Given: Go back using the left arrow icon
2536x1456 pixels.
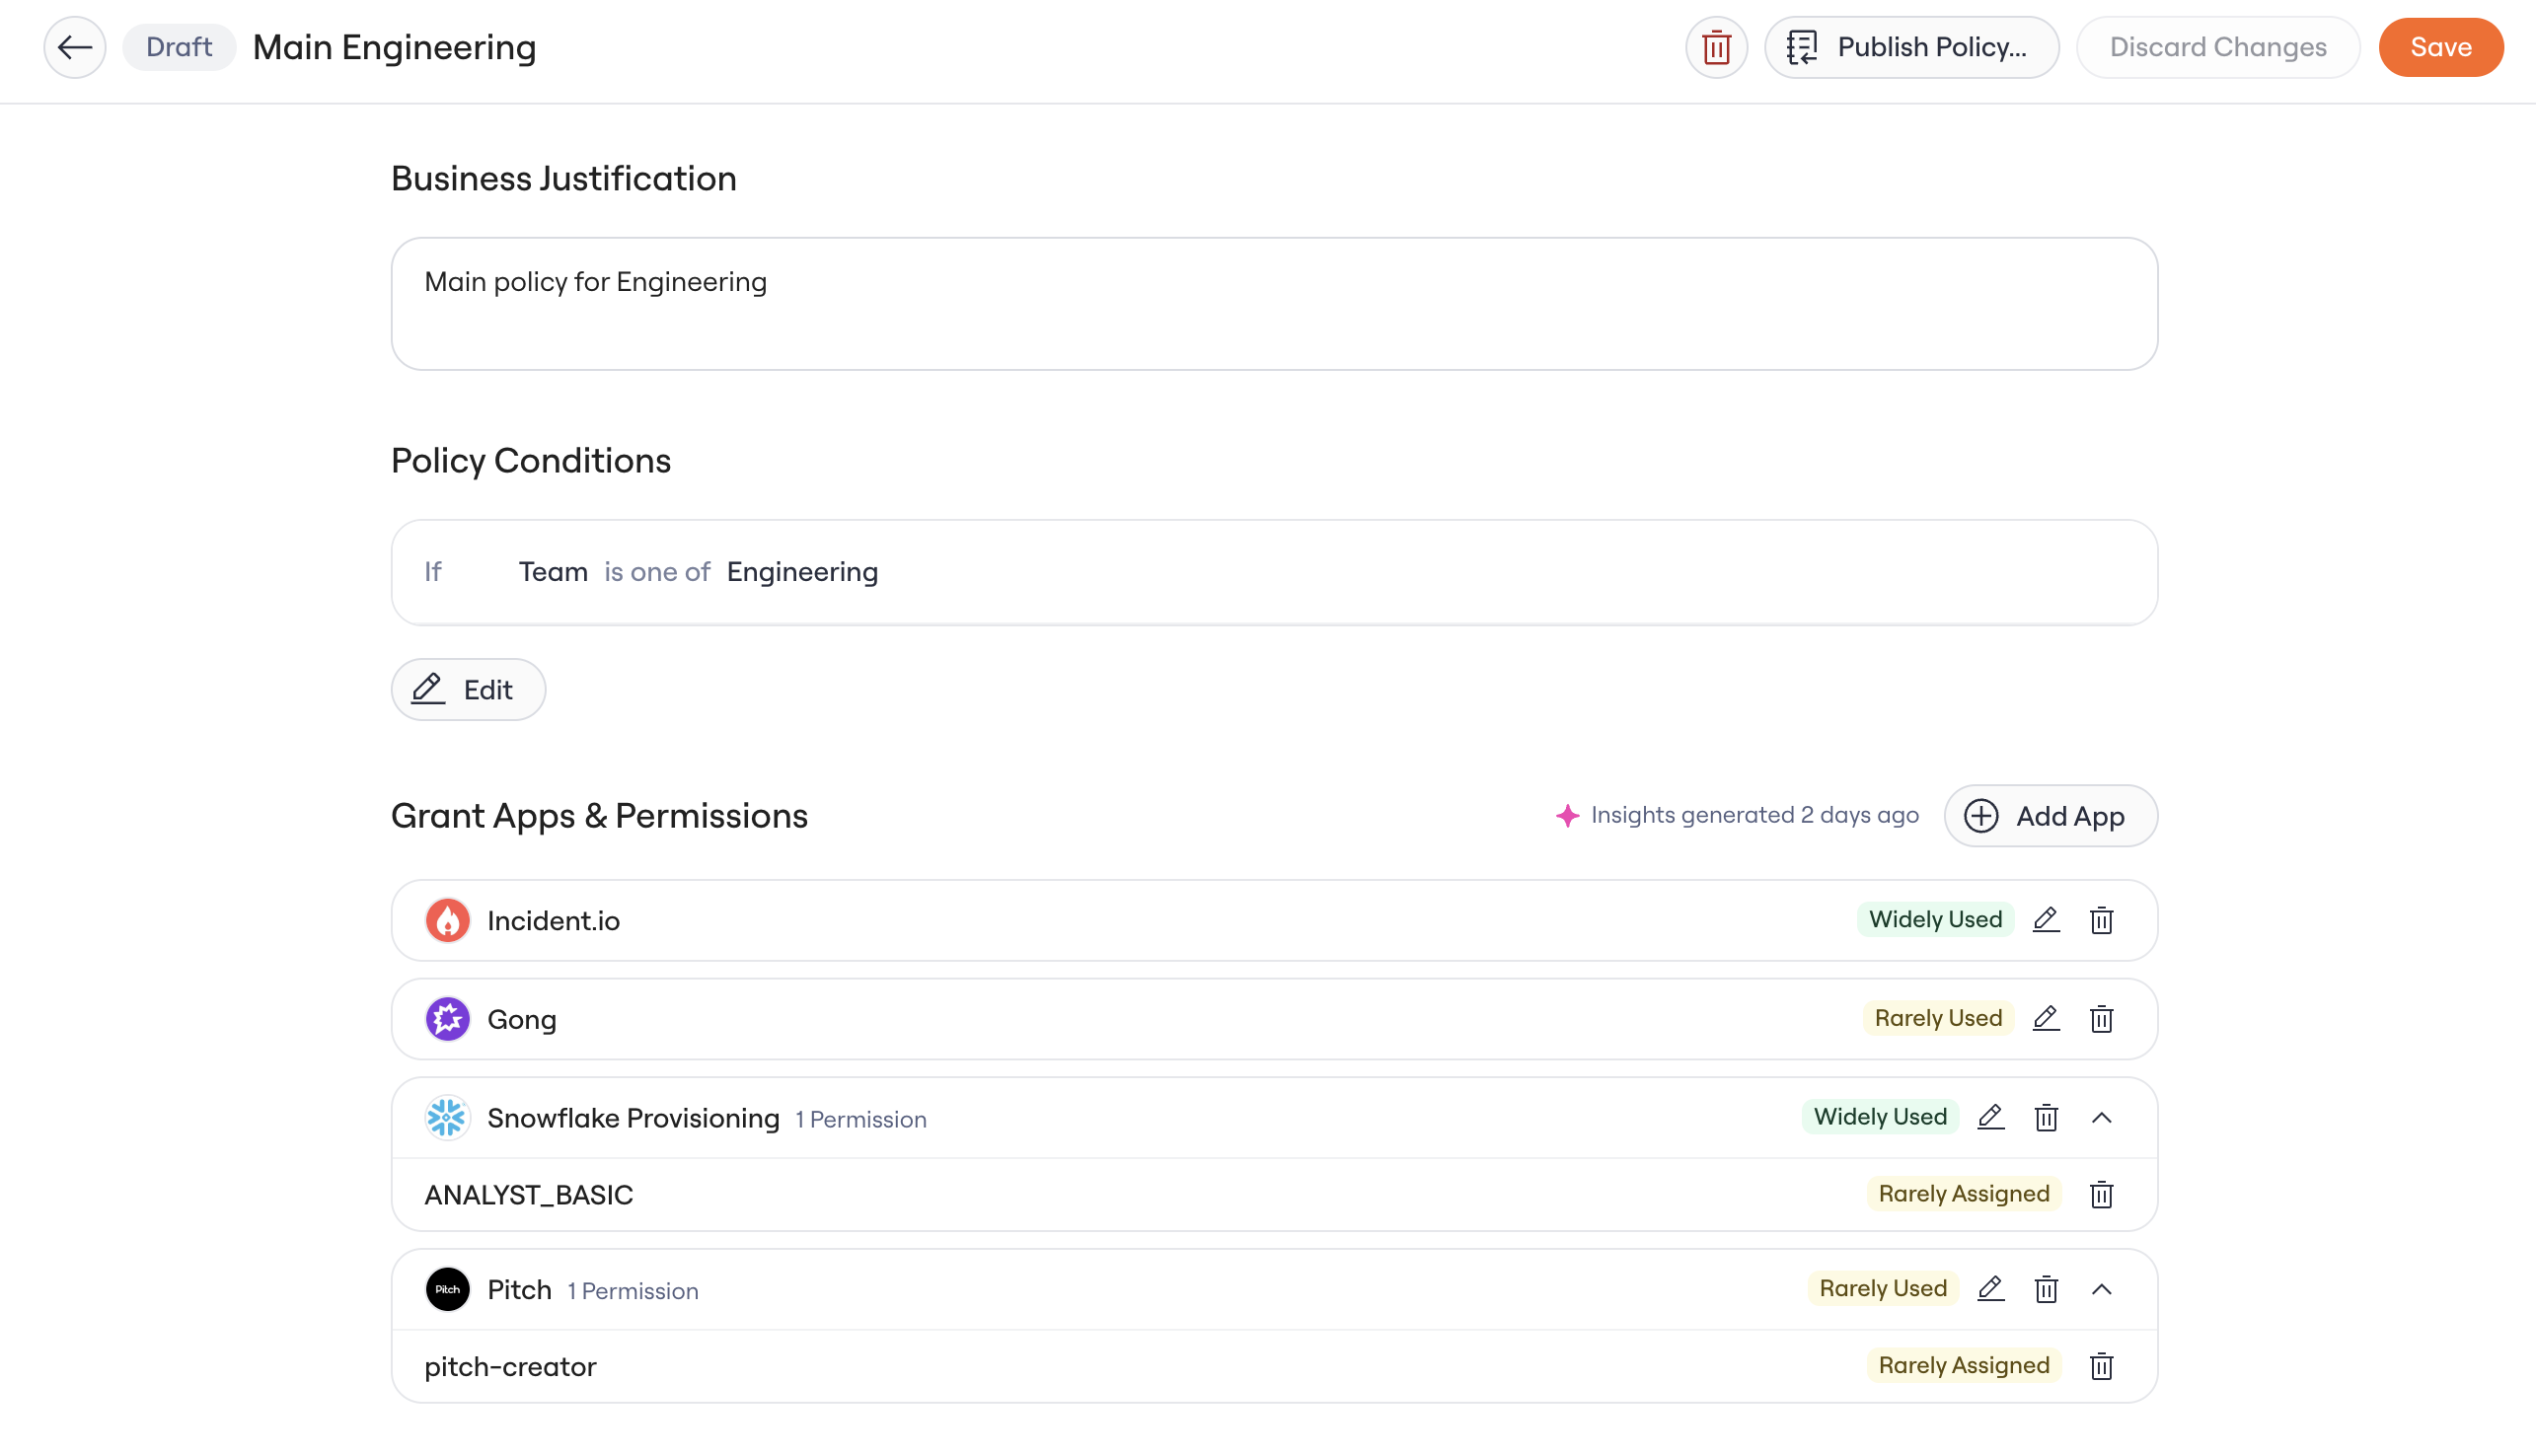Looking at the screenshot, I should tap(75, 47).
